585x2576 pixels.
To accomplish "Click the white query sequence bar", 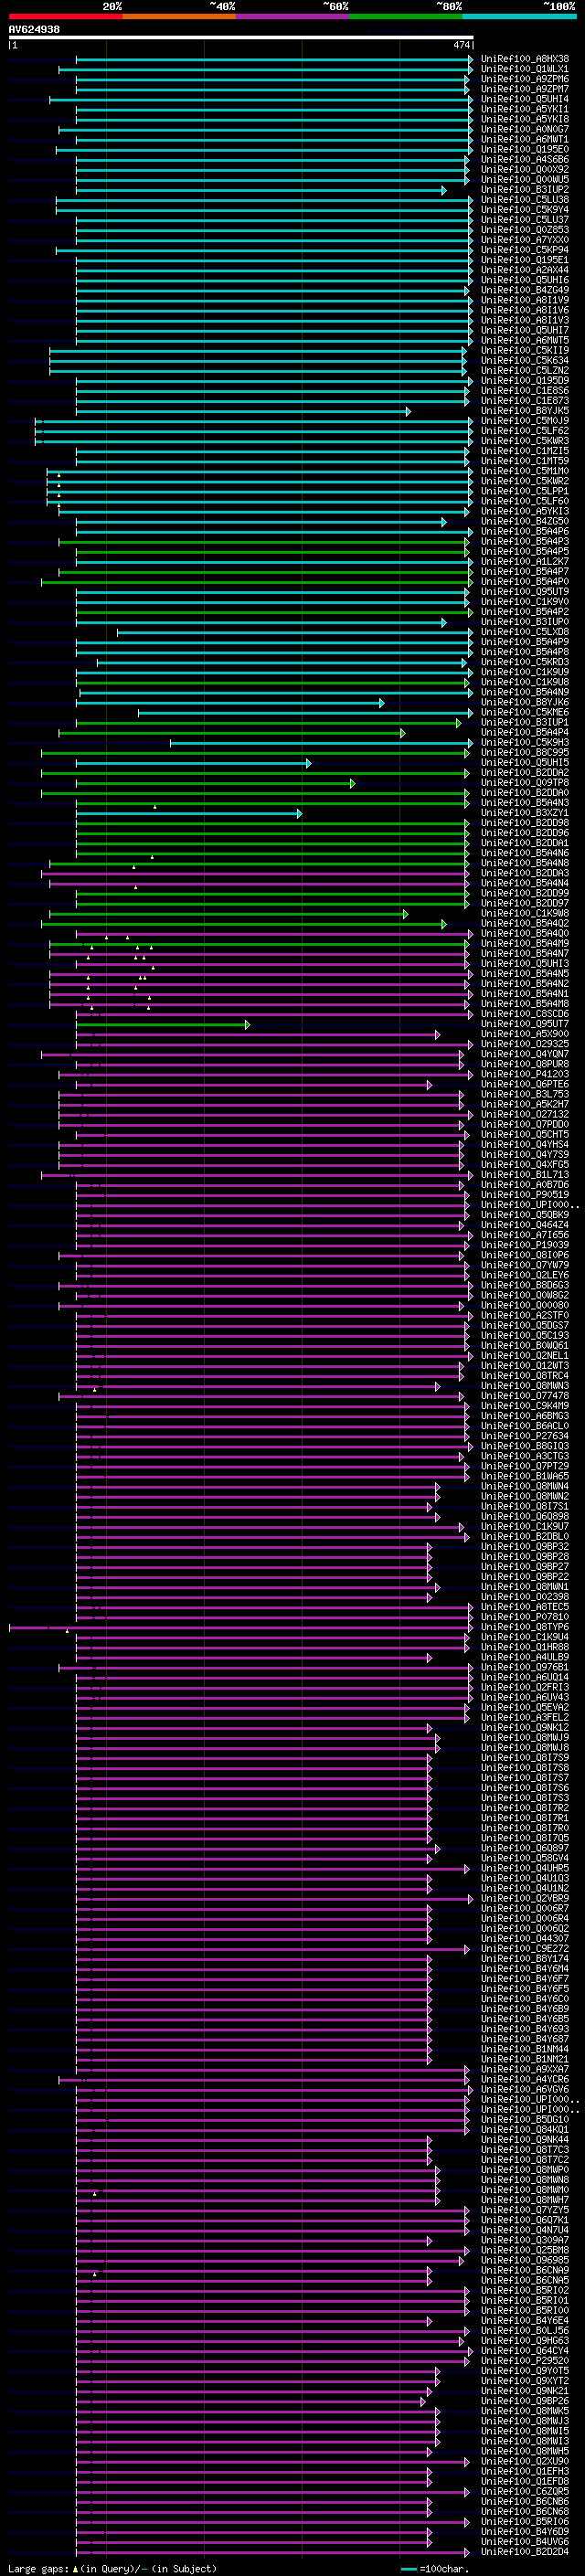I will tap(241, 37).
